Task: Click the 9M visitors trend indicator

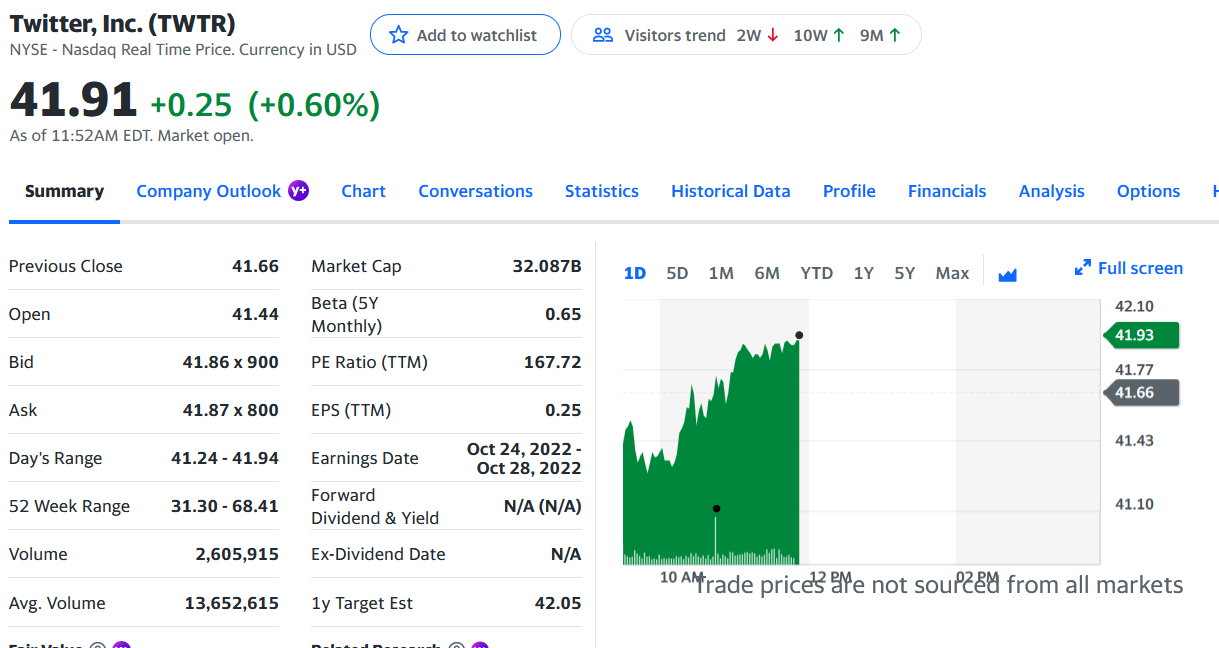Action: tap(880, 35)
